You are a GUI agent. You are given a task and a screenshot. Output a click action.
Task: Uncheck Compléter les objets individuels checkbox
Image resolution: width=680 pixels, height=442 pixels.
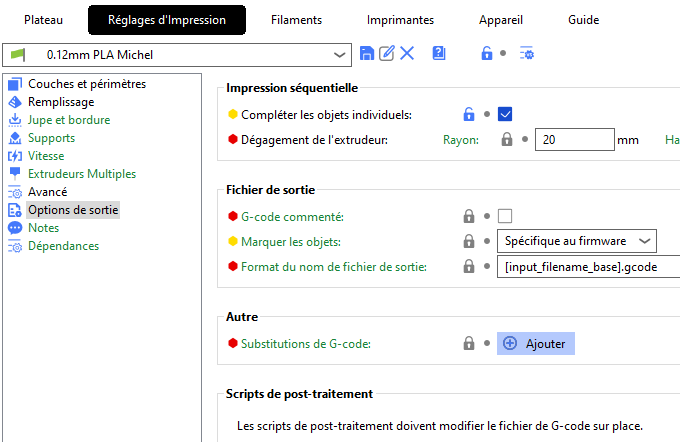click(505, 115)
